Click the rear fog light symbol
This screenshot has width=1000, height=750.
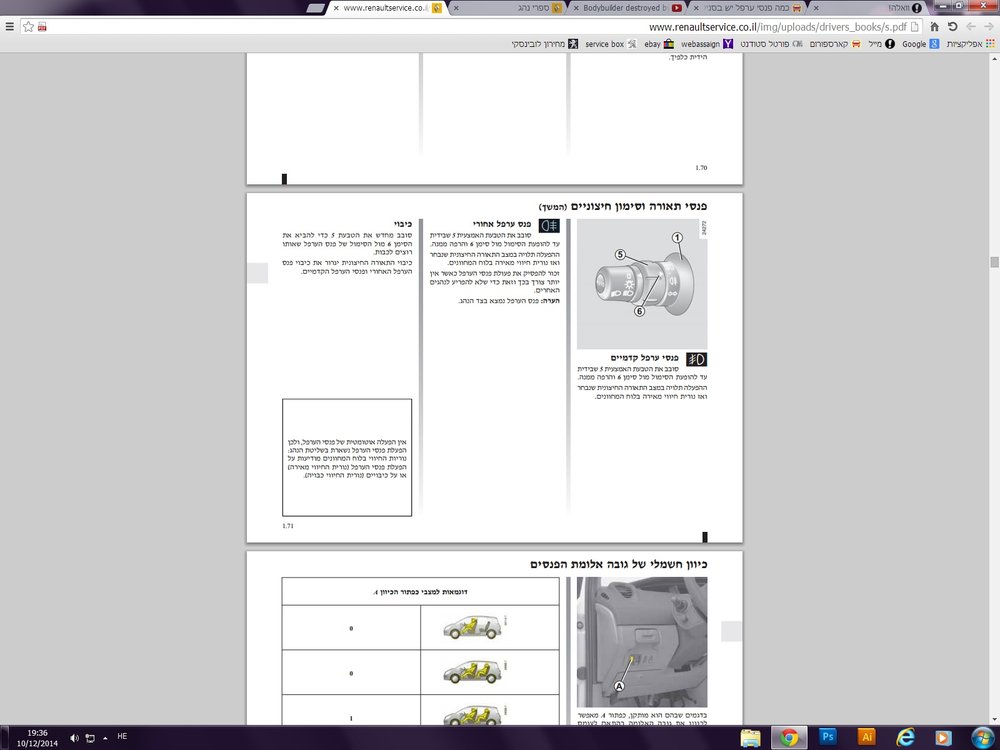(x=549, y=226)
